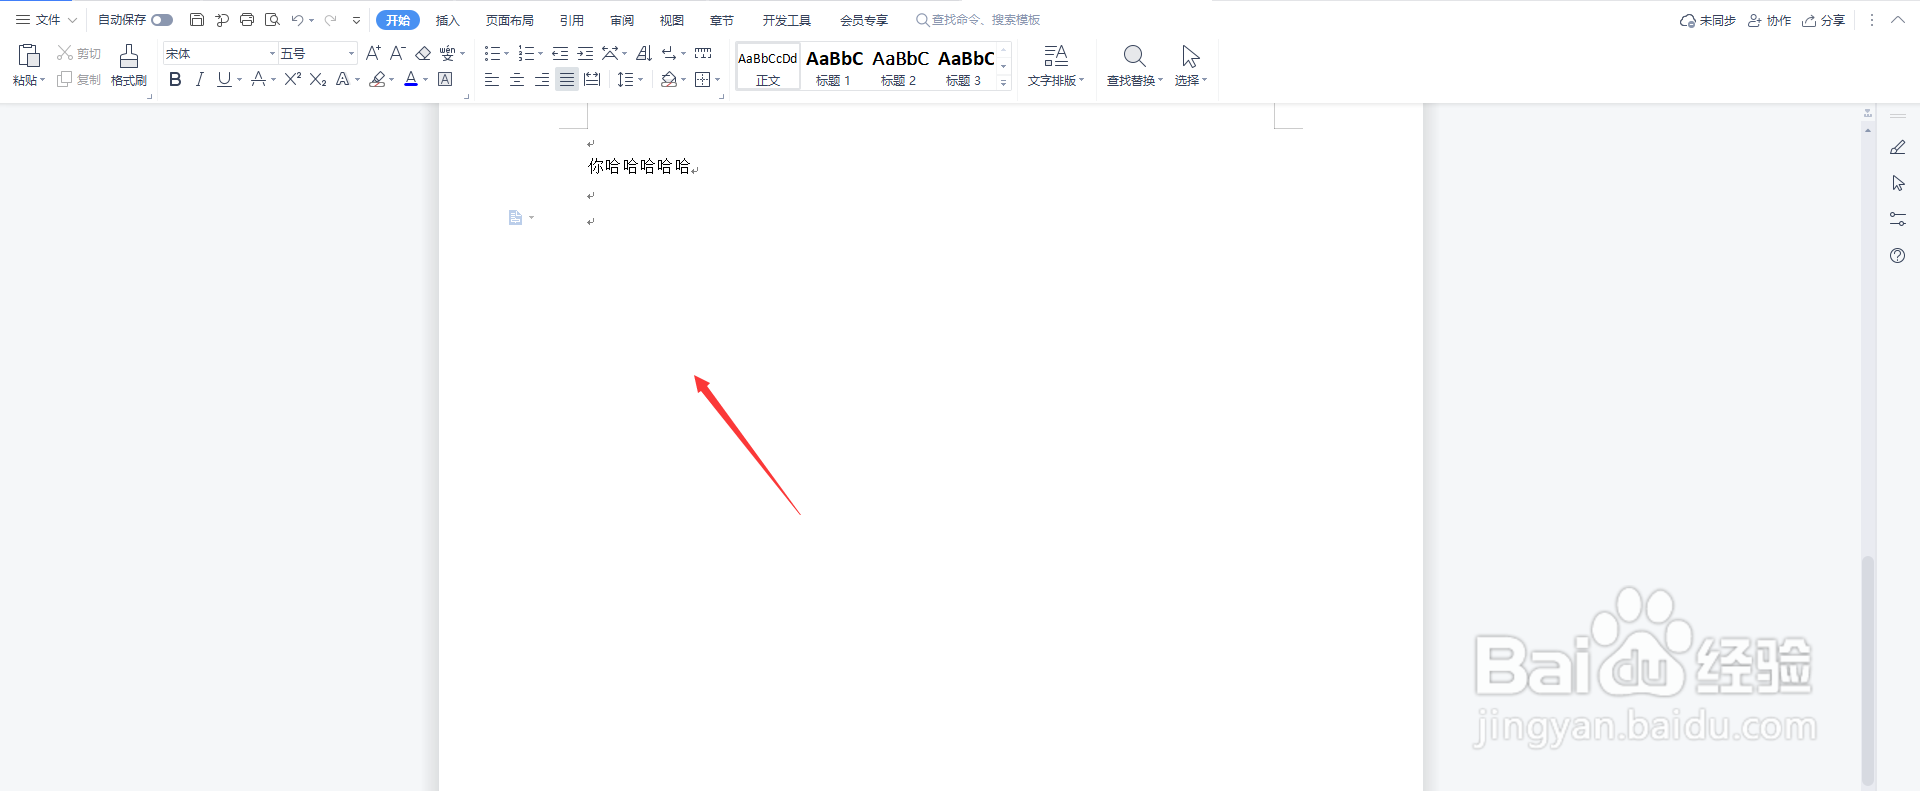This screenshot has width=1920, height=791.
Task: Activate the 格式刷 format painter
Action: point(129,66)
